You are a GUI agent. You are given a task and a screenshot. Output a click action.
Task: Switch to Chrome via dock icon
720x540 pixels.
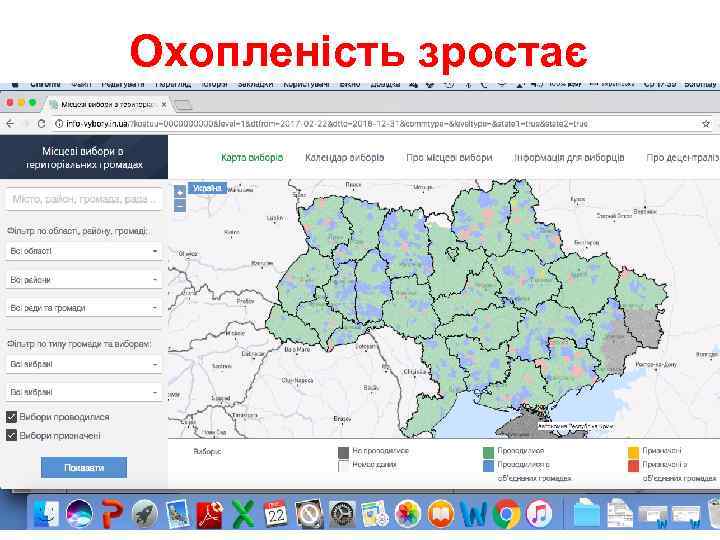[x=506, y=514]
